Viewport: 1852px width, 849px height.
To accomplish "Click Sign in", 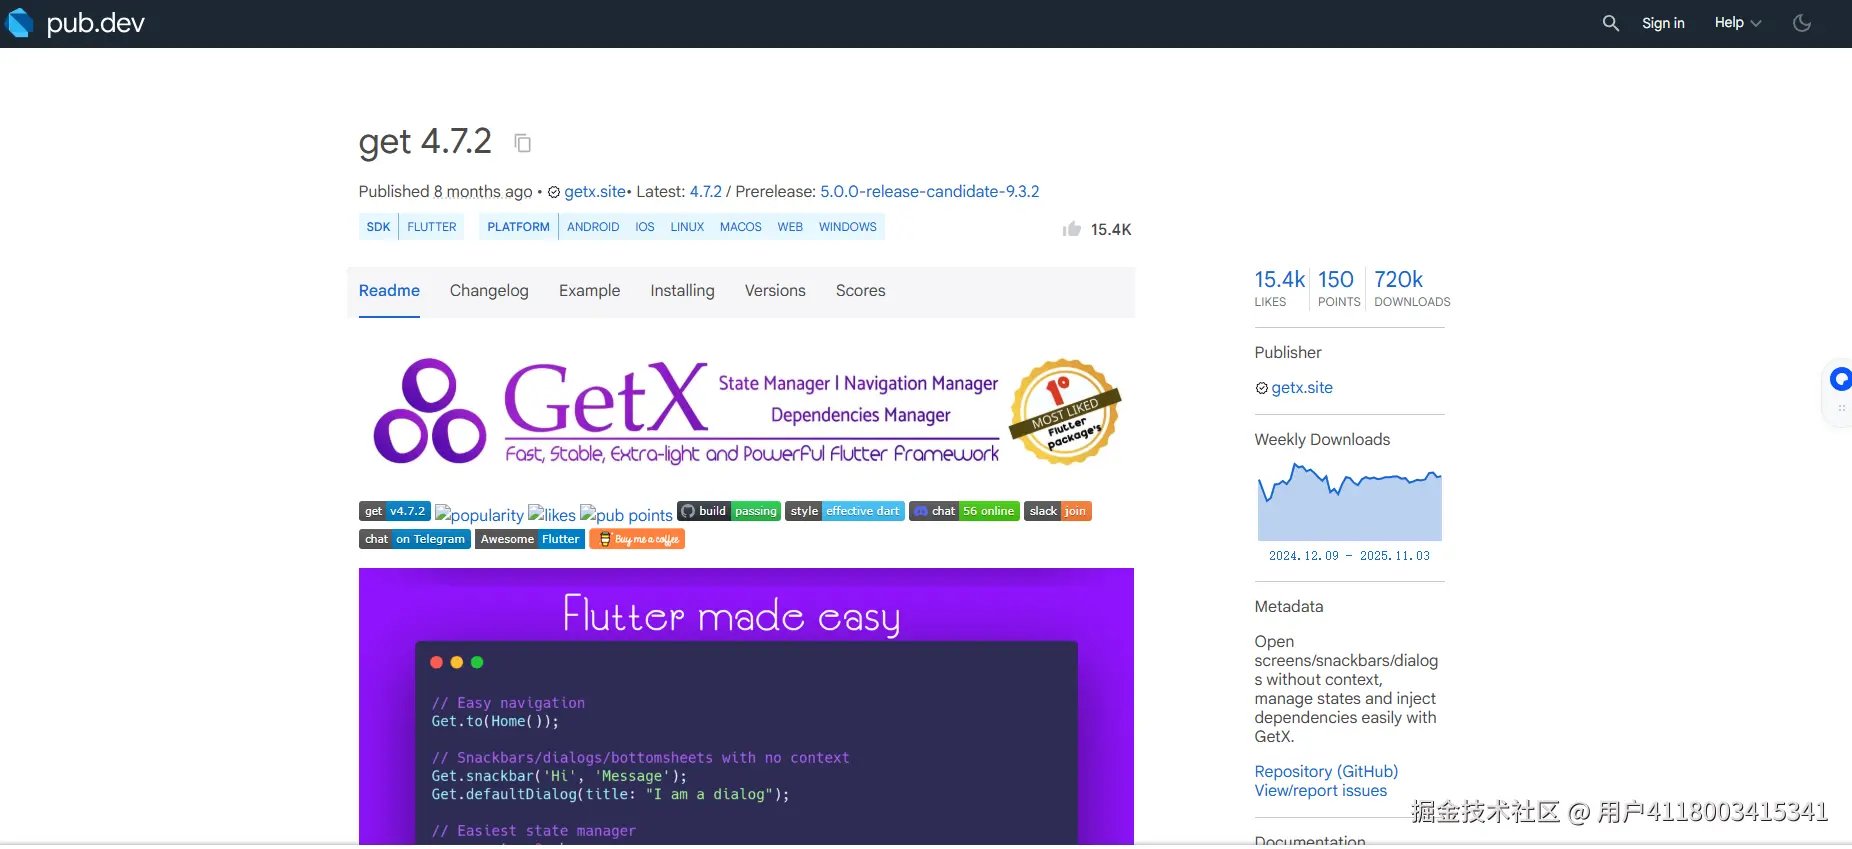I will 1663,23.
